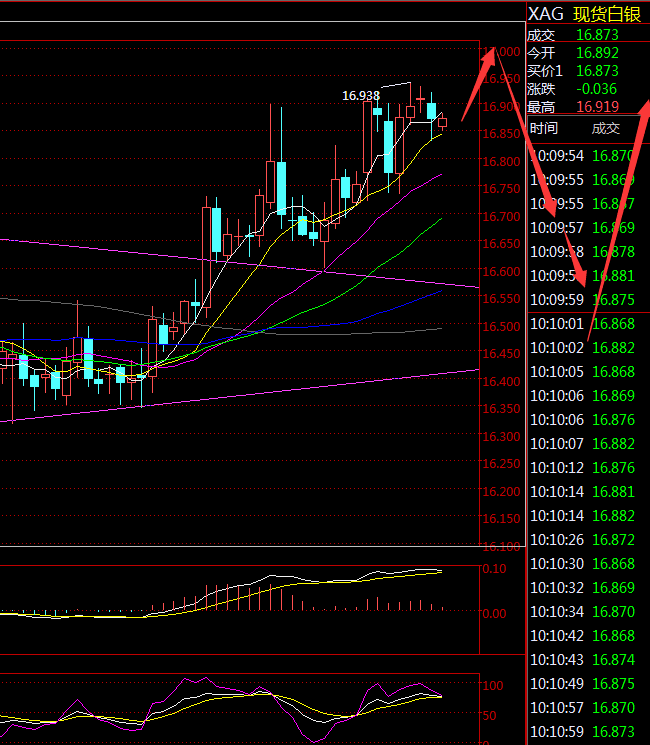The image size is (650, 745).
Task: Select the 16.400 price axis label
Action: coord(501,382)
